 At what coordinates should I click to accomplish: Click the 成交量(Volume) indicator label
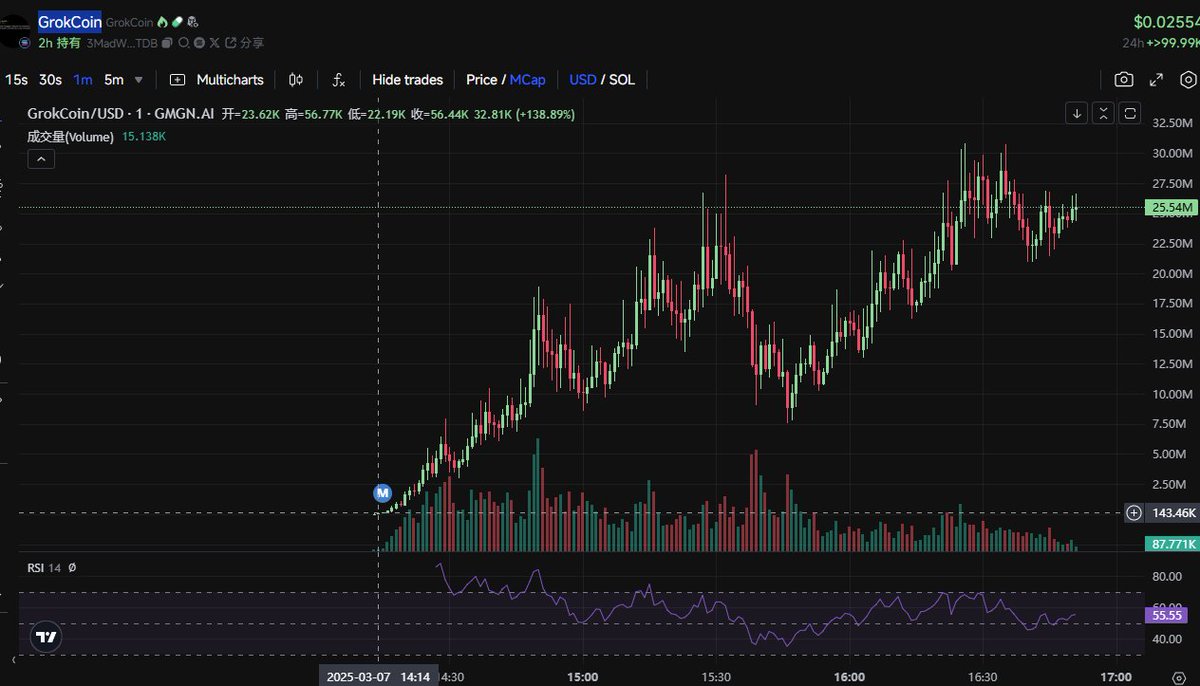(70, 137)
